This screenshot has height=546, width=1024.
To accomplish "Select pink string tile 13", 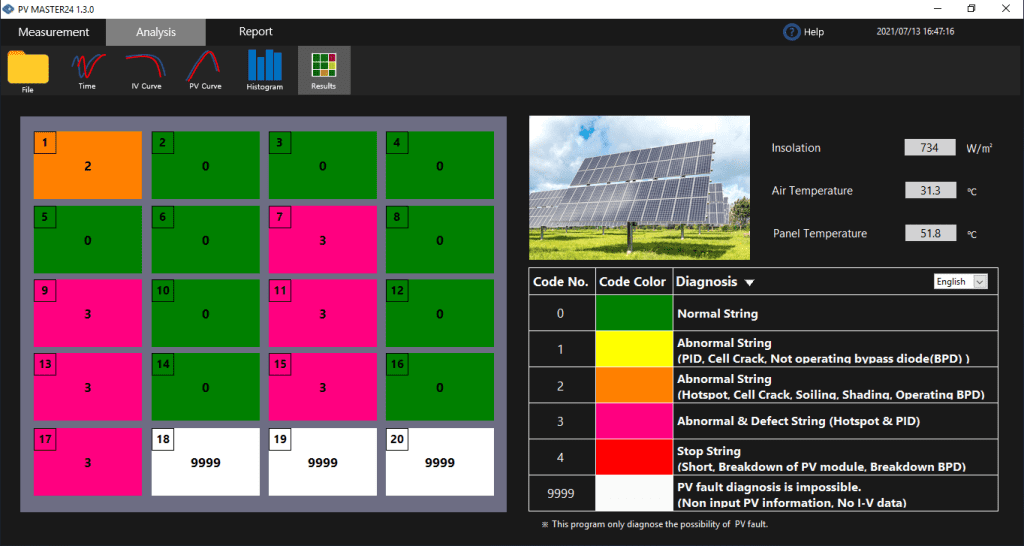I will (88, 387).
